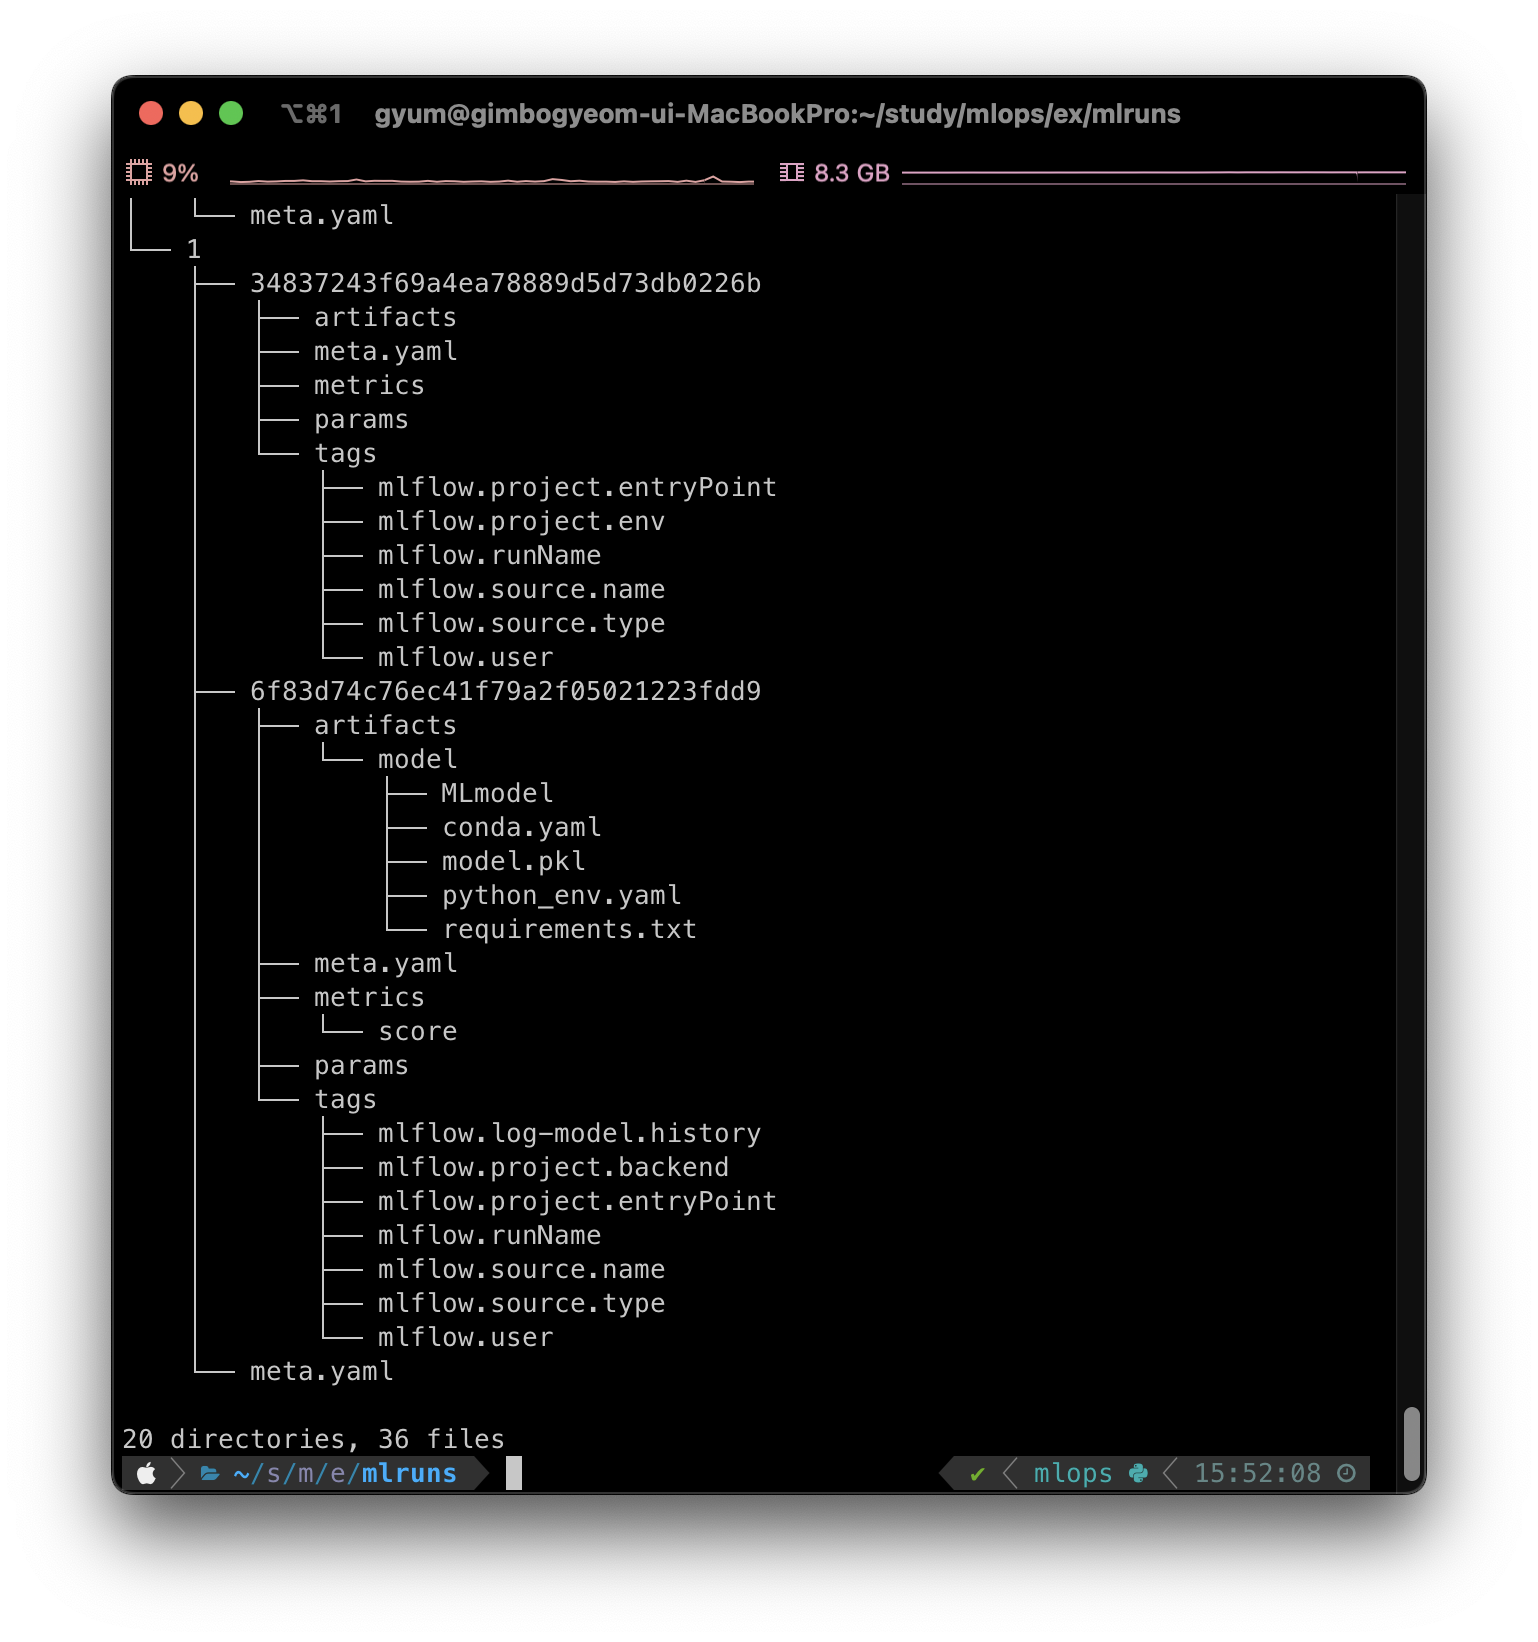
Task: Click directory 34837243f69a4ea78889d5d73db0226b
Action: [506, 283]
